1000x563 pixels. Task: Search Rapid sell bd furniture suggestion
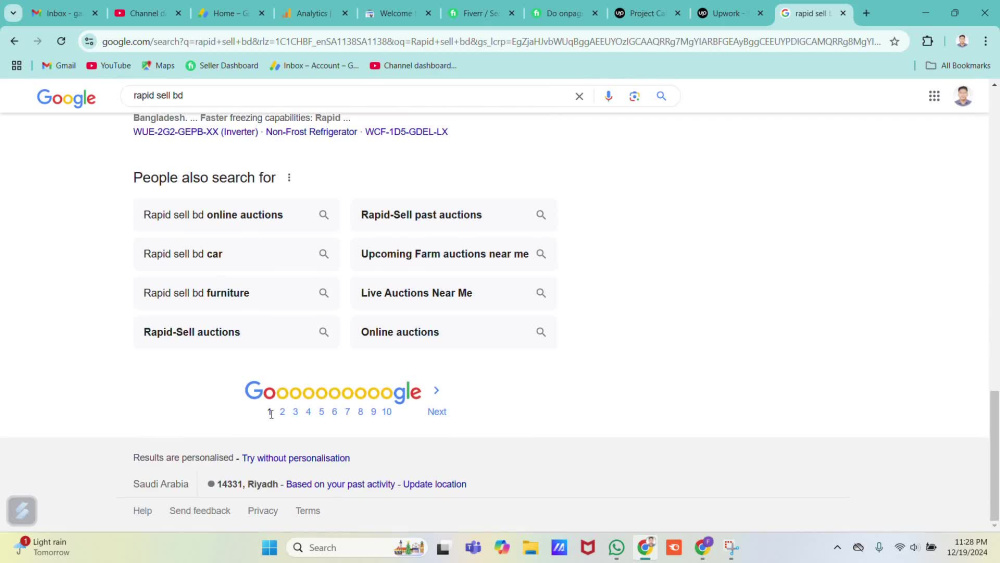[x=236, y=293]
